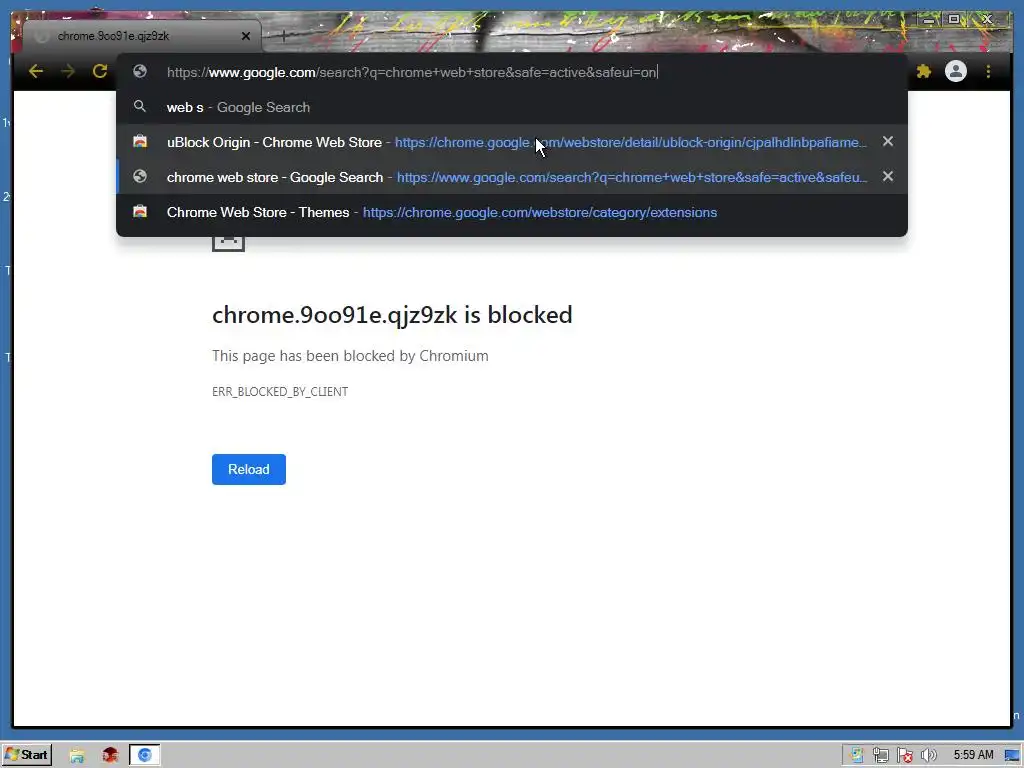Screen dimensions: 1024x768
Task: Click the web store icon on Themes row
Action: pos(140,212)
